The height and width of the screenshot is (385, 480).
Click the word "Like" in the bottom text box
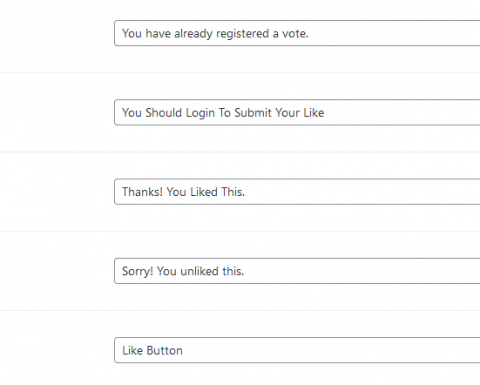[132, 351]
